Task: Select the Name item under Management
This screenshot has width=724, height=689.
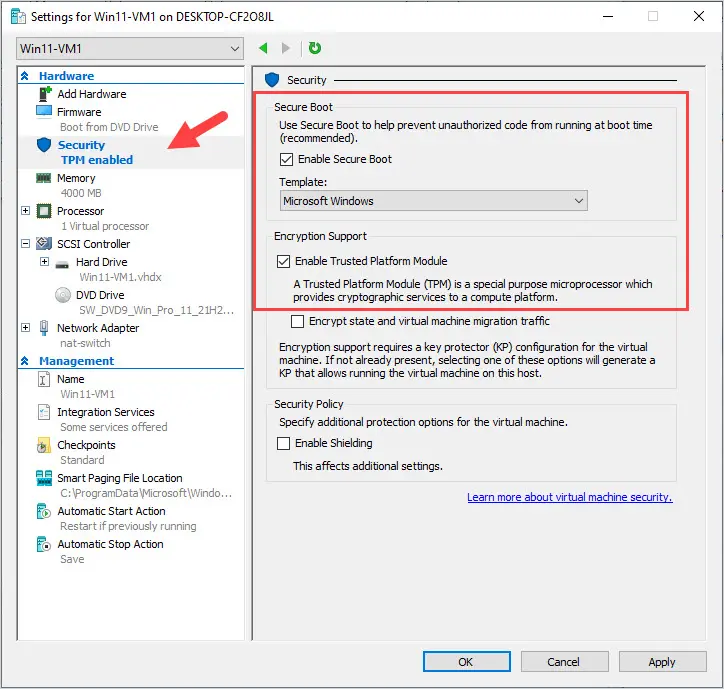Action: [x=71, y=379]
